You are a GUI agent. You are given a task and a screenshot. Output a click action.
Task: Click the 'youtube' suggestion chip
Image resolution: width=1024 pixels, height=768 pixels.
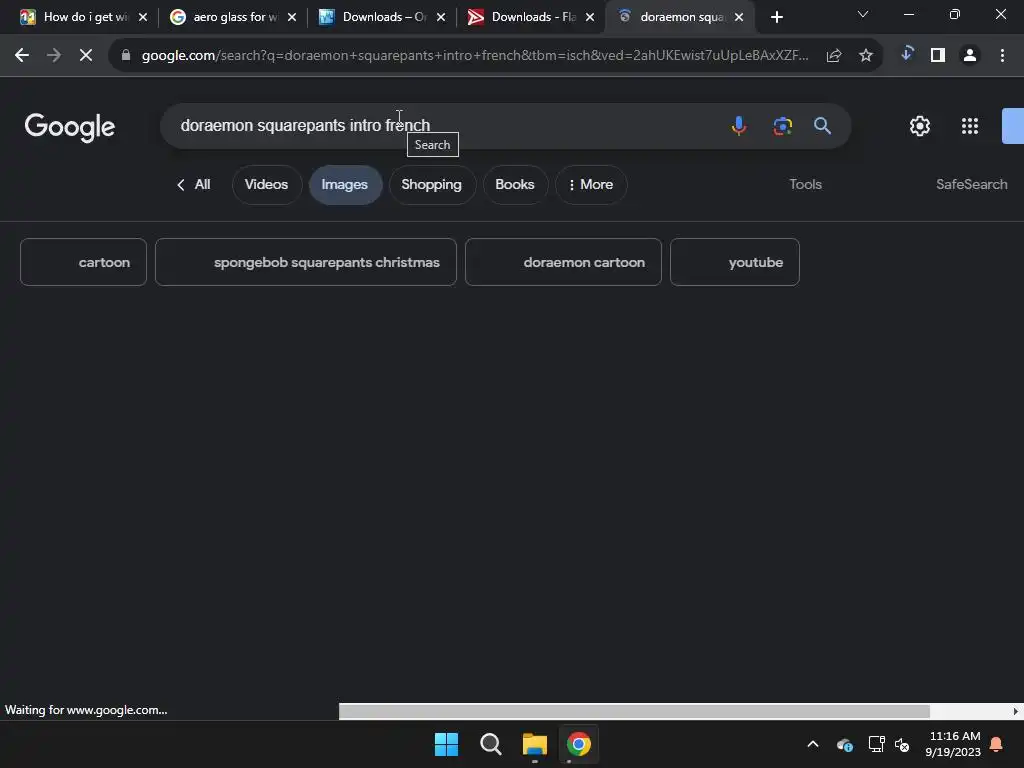735,262
